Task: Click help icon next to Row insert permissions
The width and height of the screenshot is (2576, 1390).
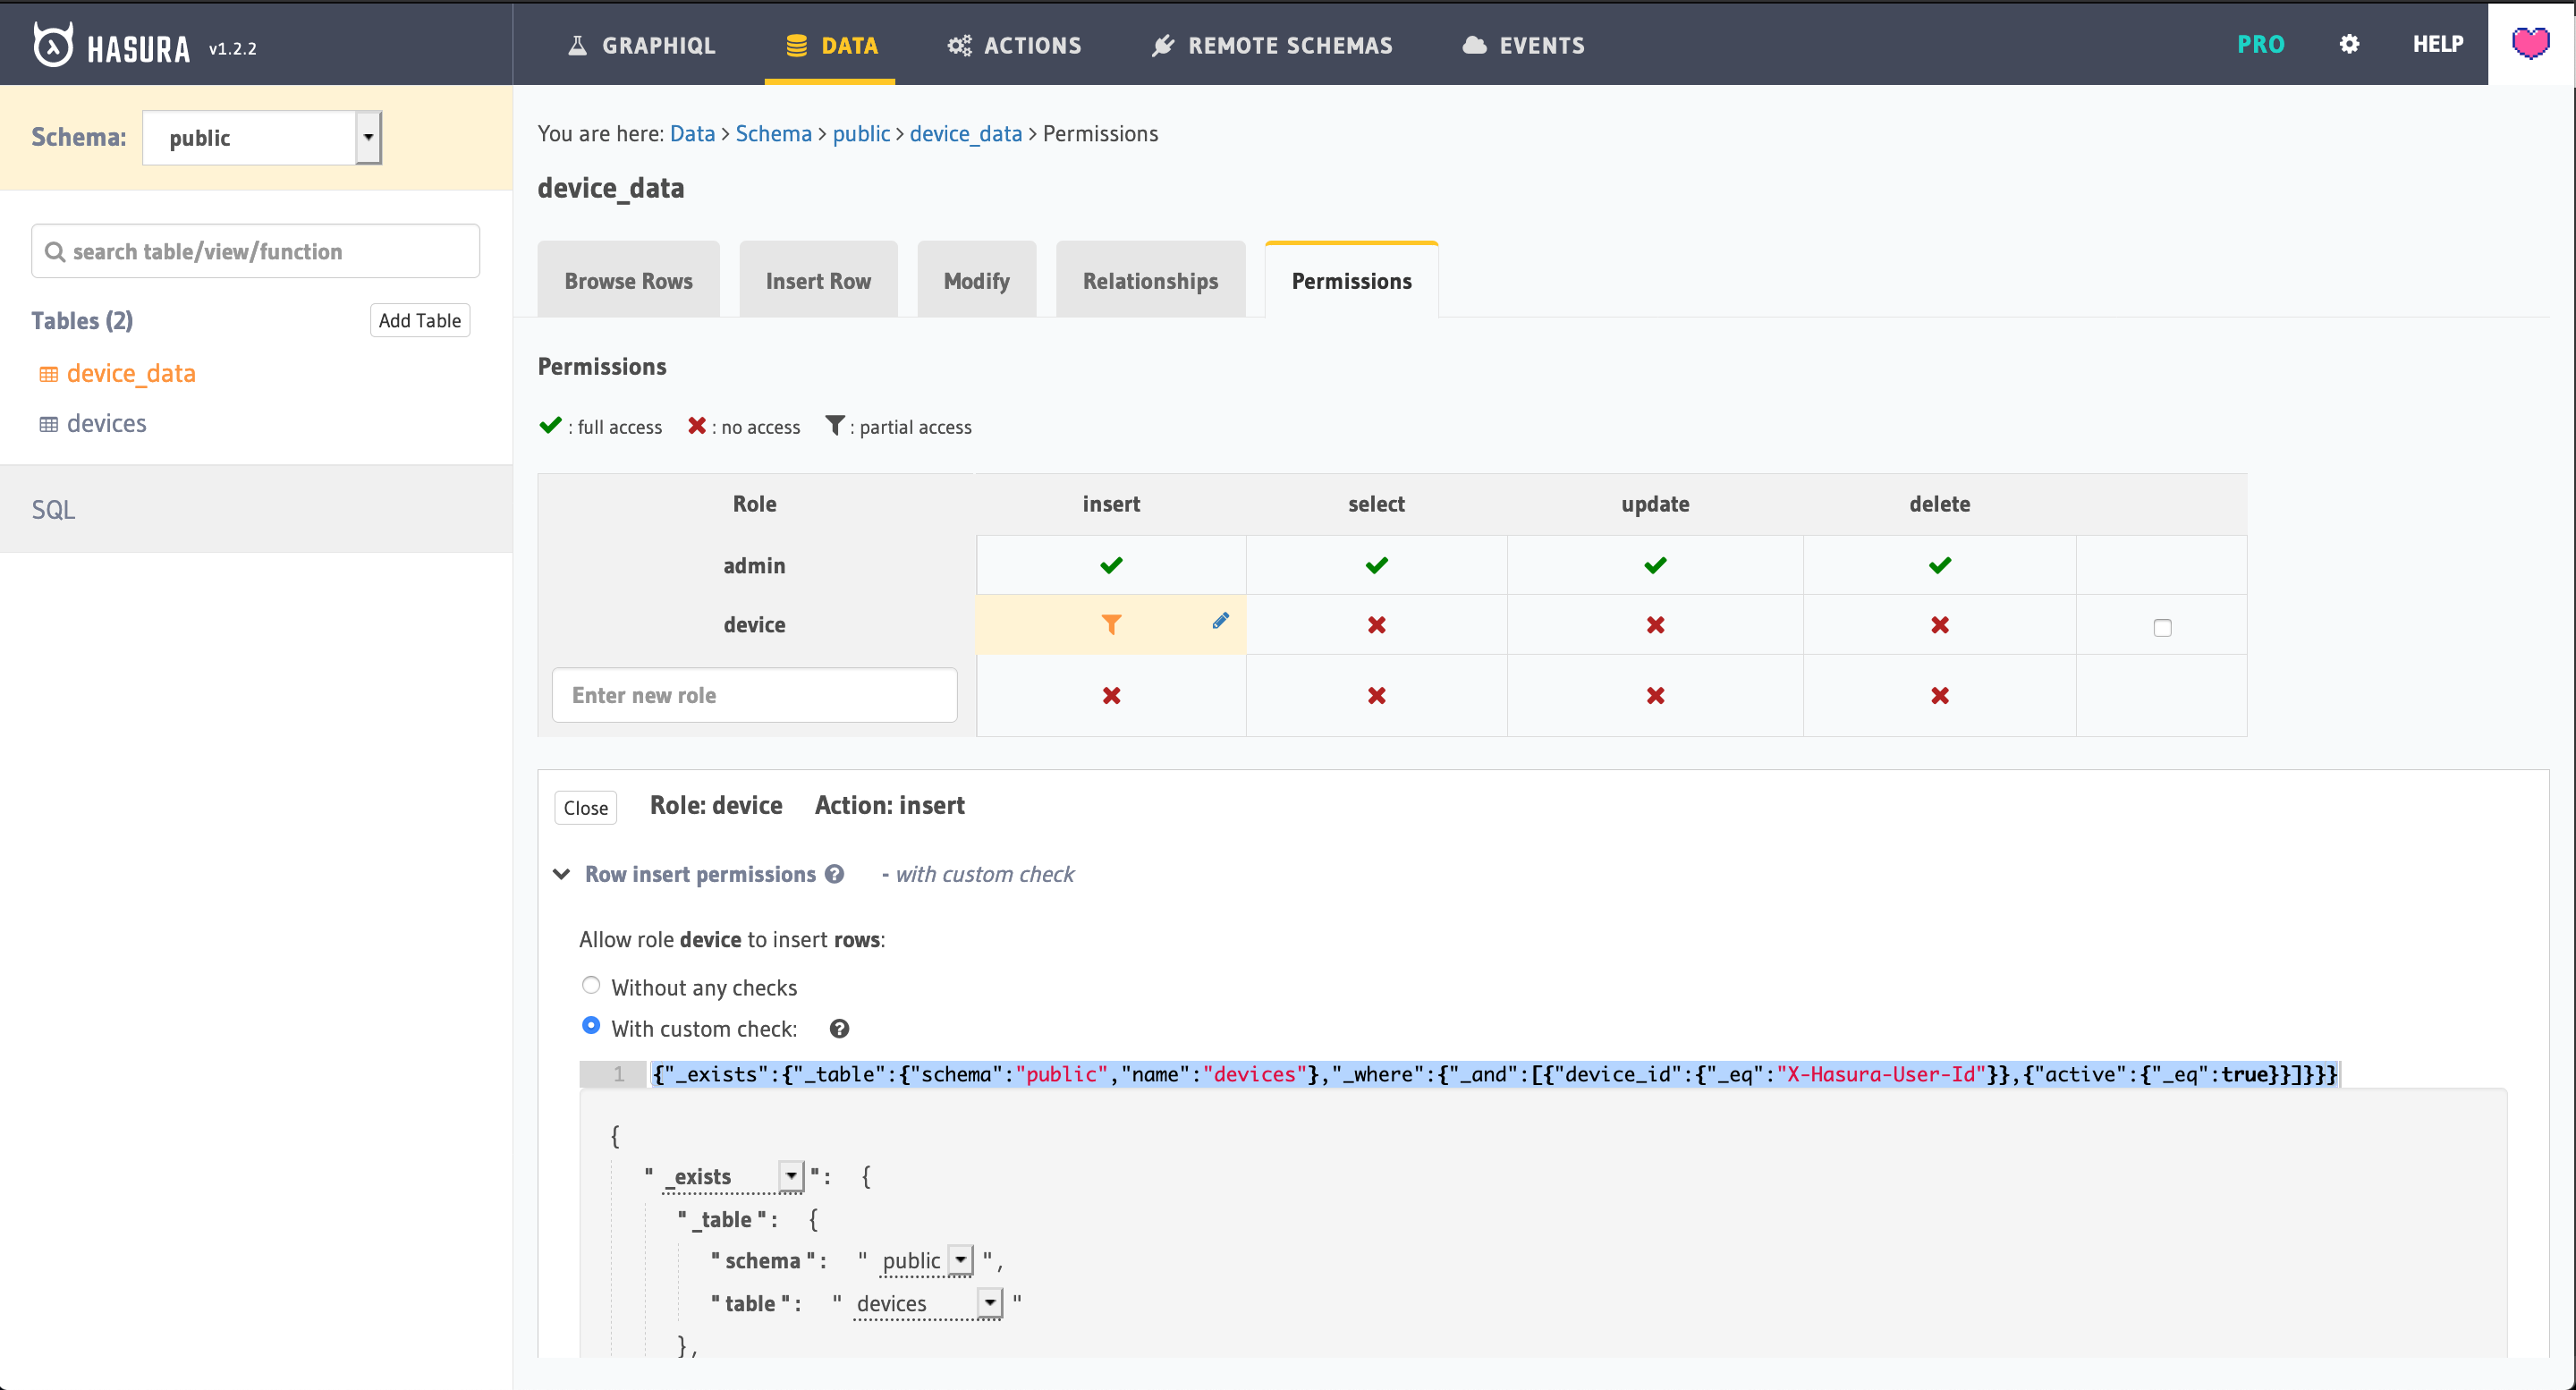Action: 835,874
